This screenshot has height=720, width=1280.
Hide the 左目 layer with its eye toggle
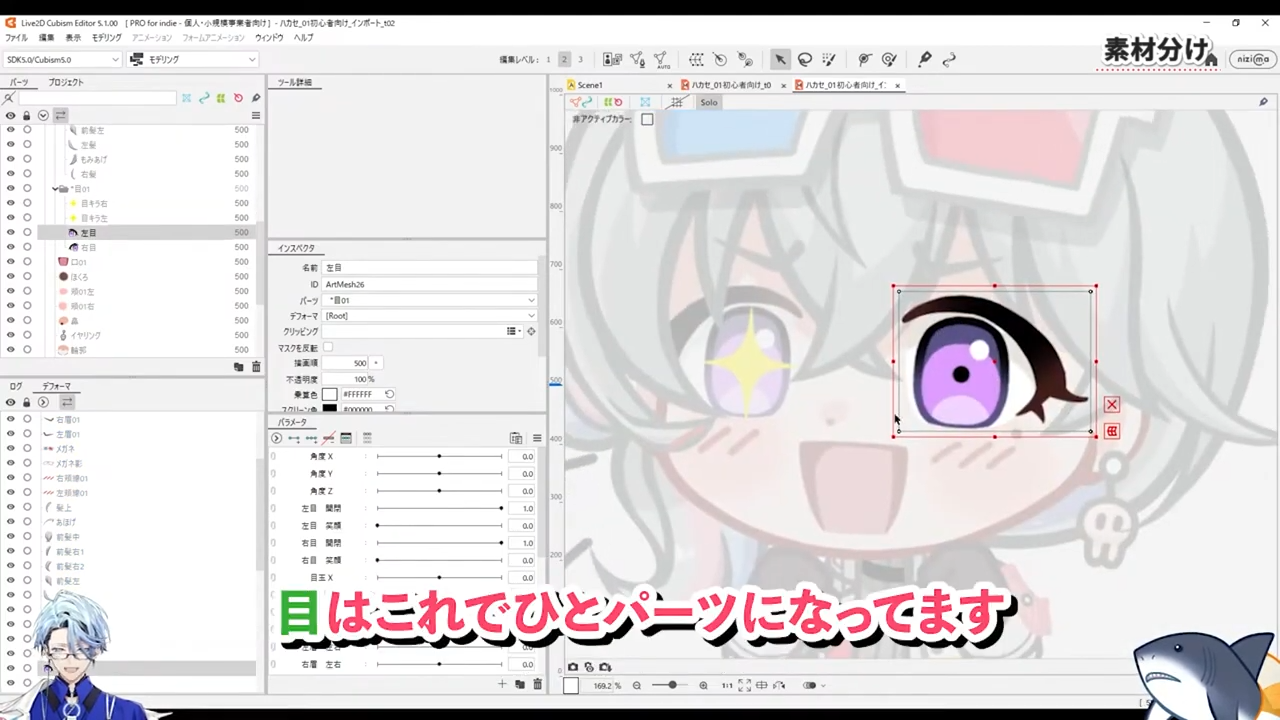(x=10, y=232)
